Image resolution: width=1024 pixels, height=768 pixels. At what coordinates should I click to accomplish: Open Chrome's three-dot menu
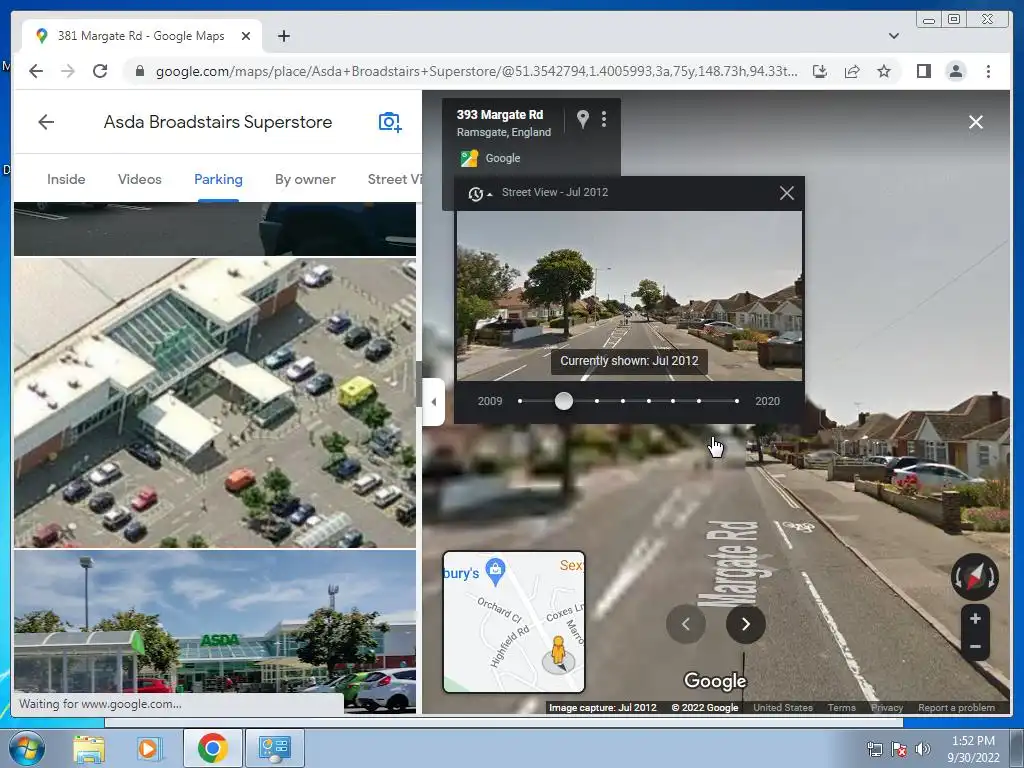click(988, 71)
